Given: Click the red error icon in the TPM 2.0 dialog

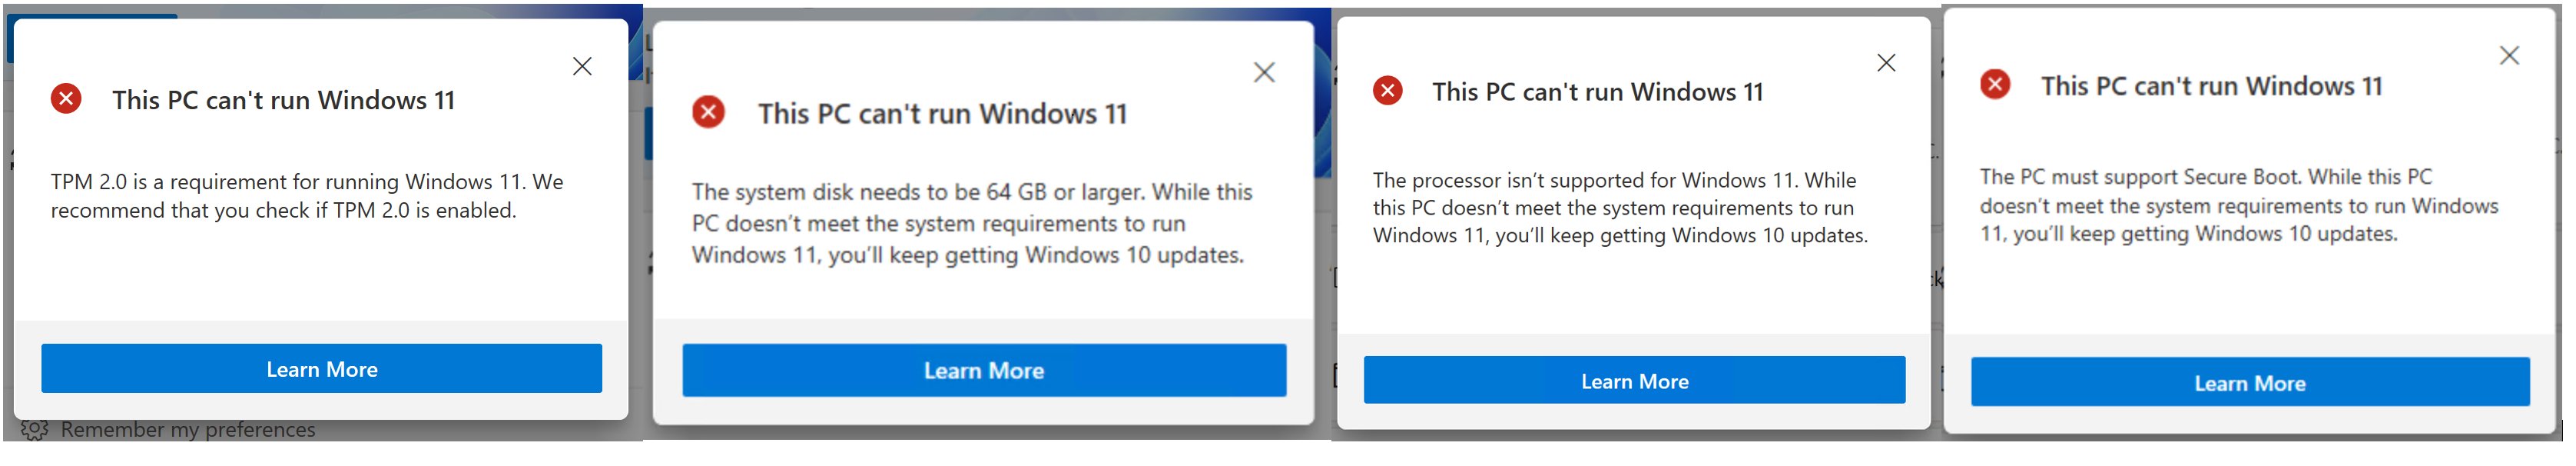Looking at the screenshot, I should [x=66, y=99].
